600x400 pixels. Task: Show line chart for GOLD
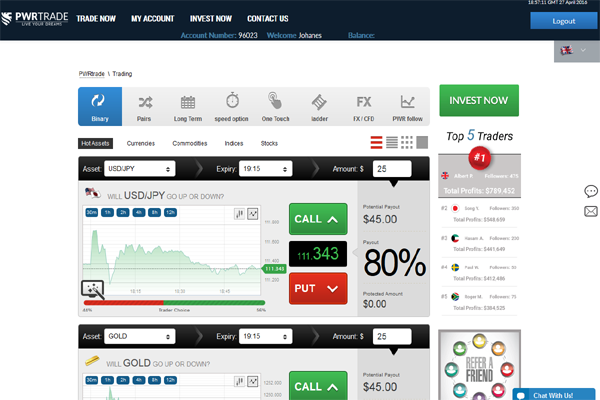point(253,381)
